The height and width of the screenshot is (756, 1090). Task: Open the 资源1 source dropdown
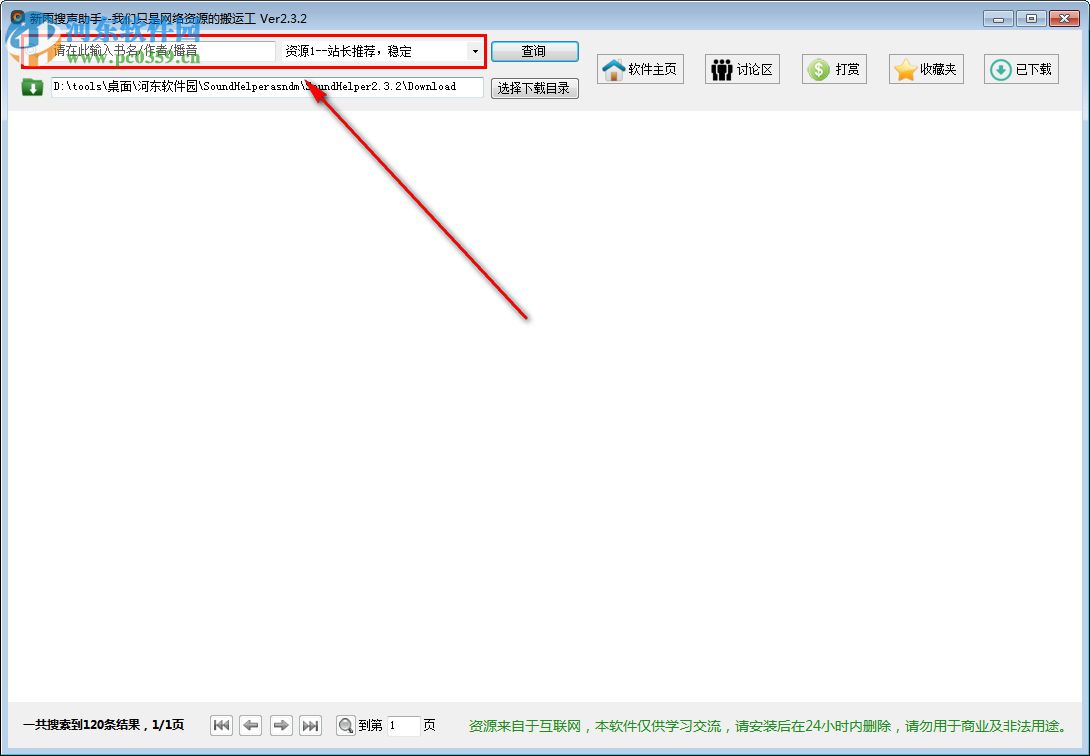pos(382,51)
